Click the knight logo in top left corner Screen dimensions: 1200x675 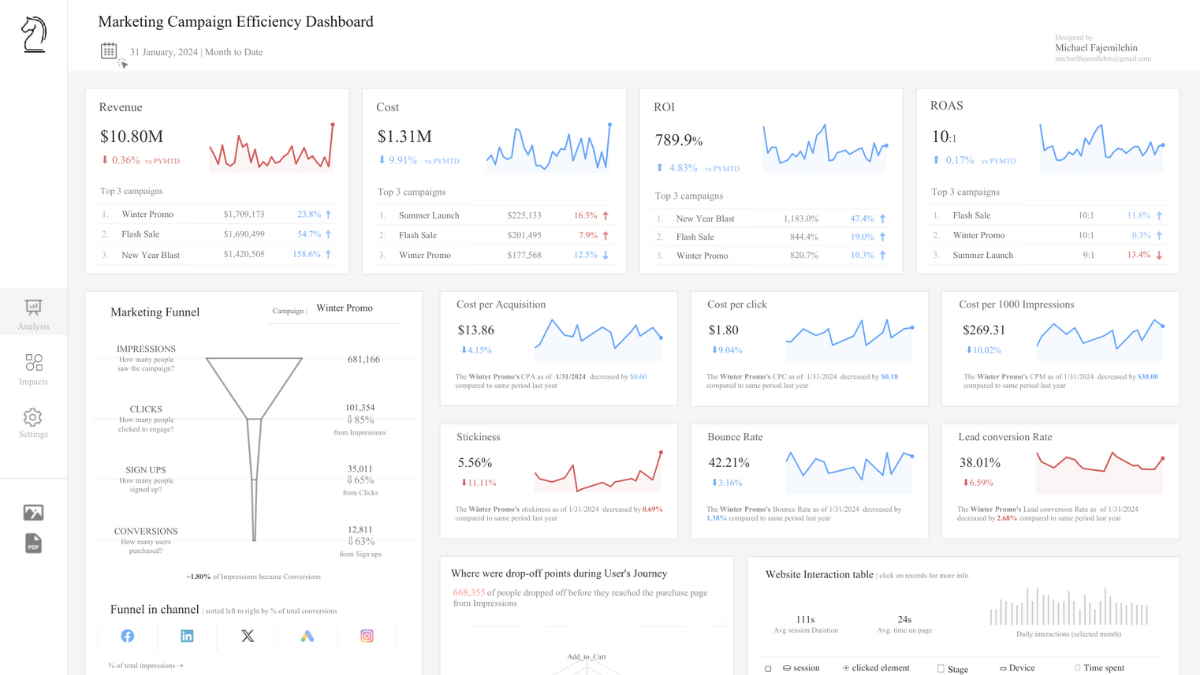coord(33,33)
